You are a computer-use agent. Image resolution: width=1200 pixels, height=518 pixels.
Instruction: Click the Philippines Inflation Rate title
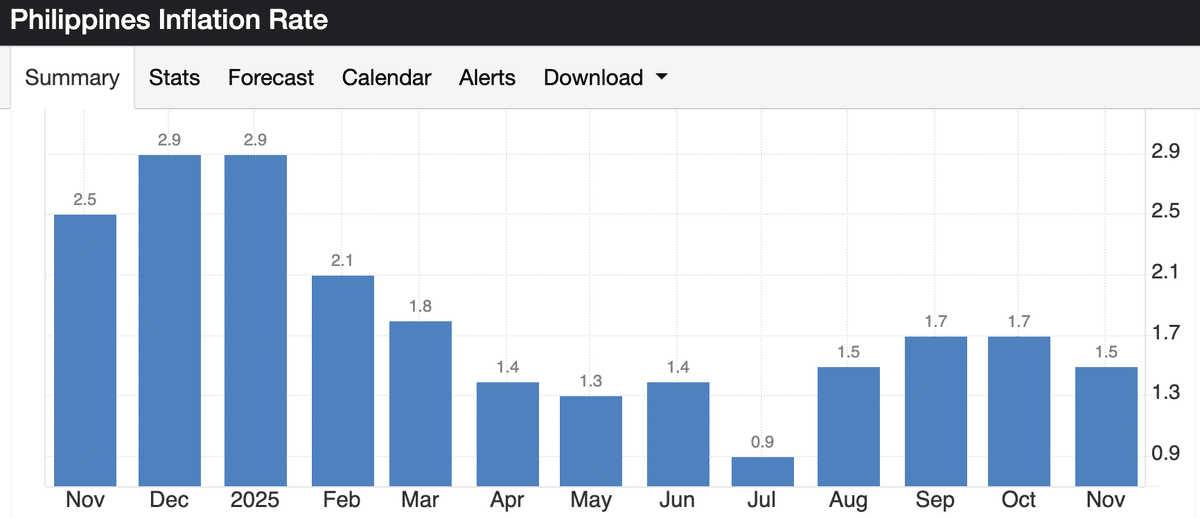pyautogui.click(x=169, y=19)
